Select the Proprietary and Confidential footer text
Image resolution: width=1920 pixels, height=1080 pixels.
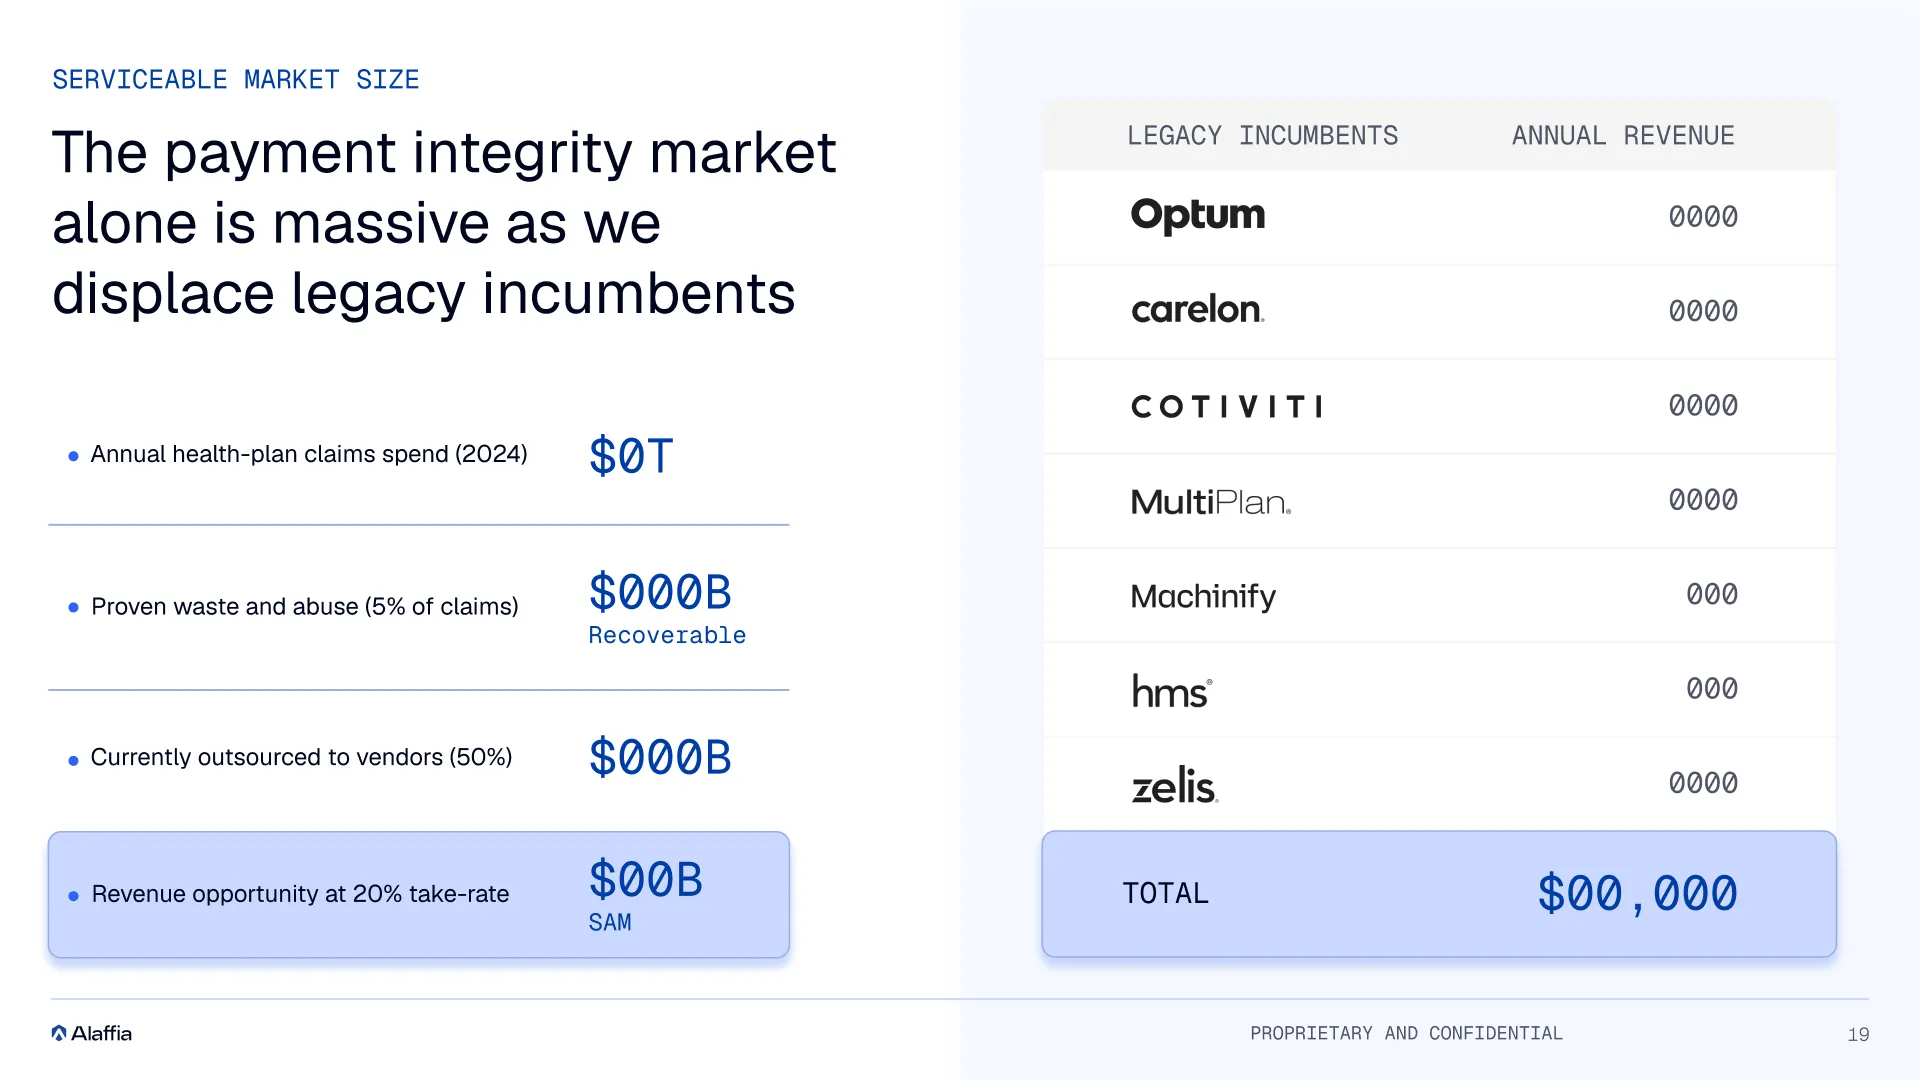[x=1406, y=1033]
